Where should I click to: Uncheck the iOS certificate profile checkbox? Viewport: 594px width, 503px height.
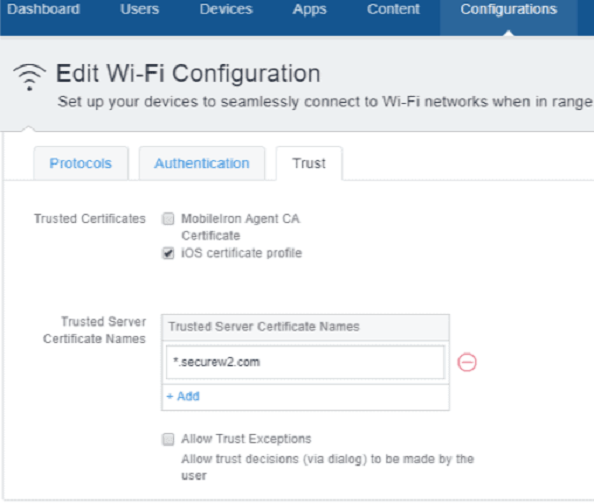(168, 253)
